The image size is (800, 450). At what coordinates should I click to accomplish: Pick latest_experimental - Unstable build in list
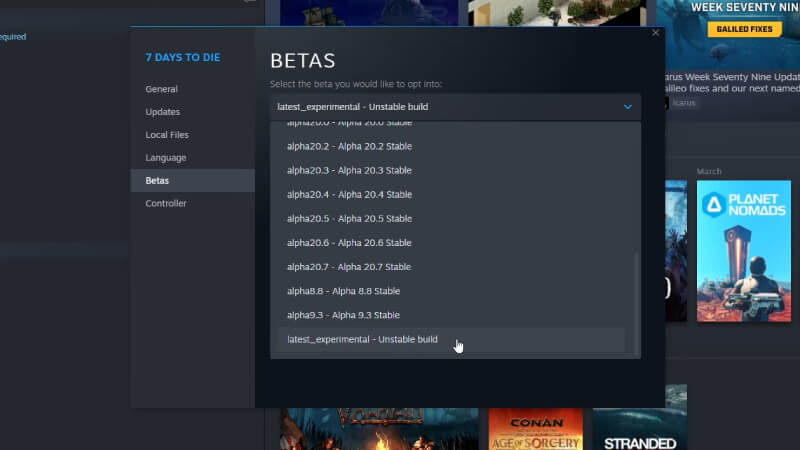pyautogui.click(x=362, y=340)
